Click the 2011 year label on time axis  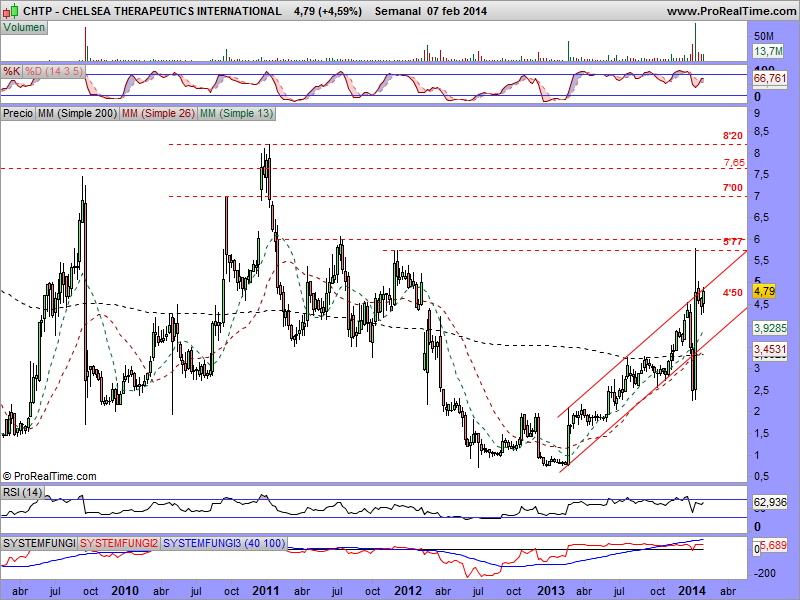[x=266, y=591]
